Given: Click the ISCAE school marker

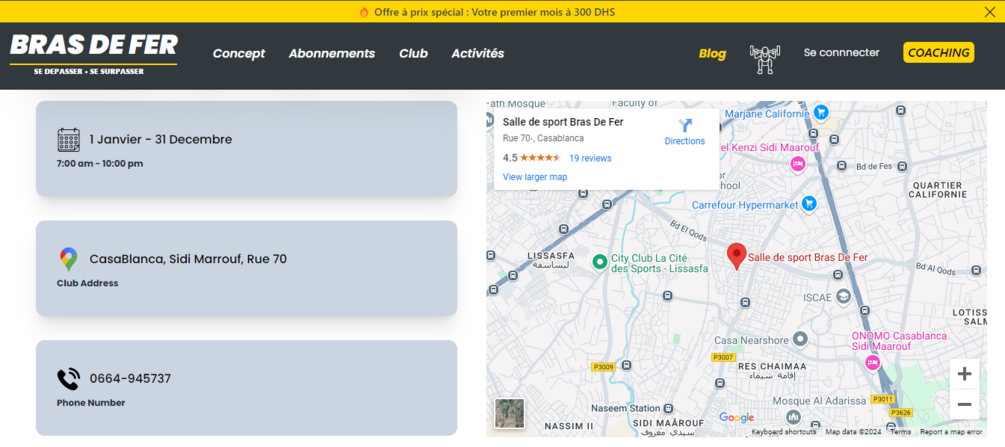Looking at the screenshot, I should 843,296.
